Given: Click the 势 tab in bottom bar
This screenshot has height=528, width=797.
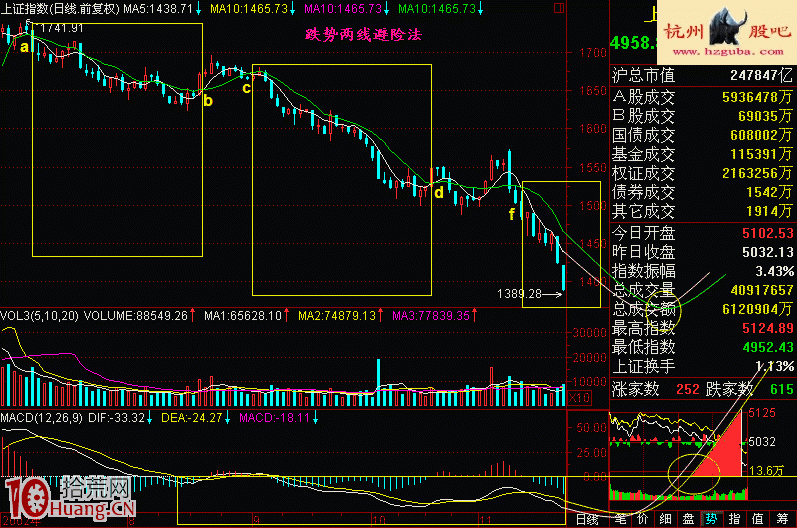Looking at the screenshot, I should tap(710, 519).
